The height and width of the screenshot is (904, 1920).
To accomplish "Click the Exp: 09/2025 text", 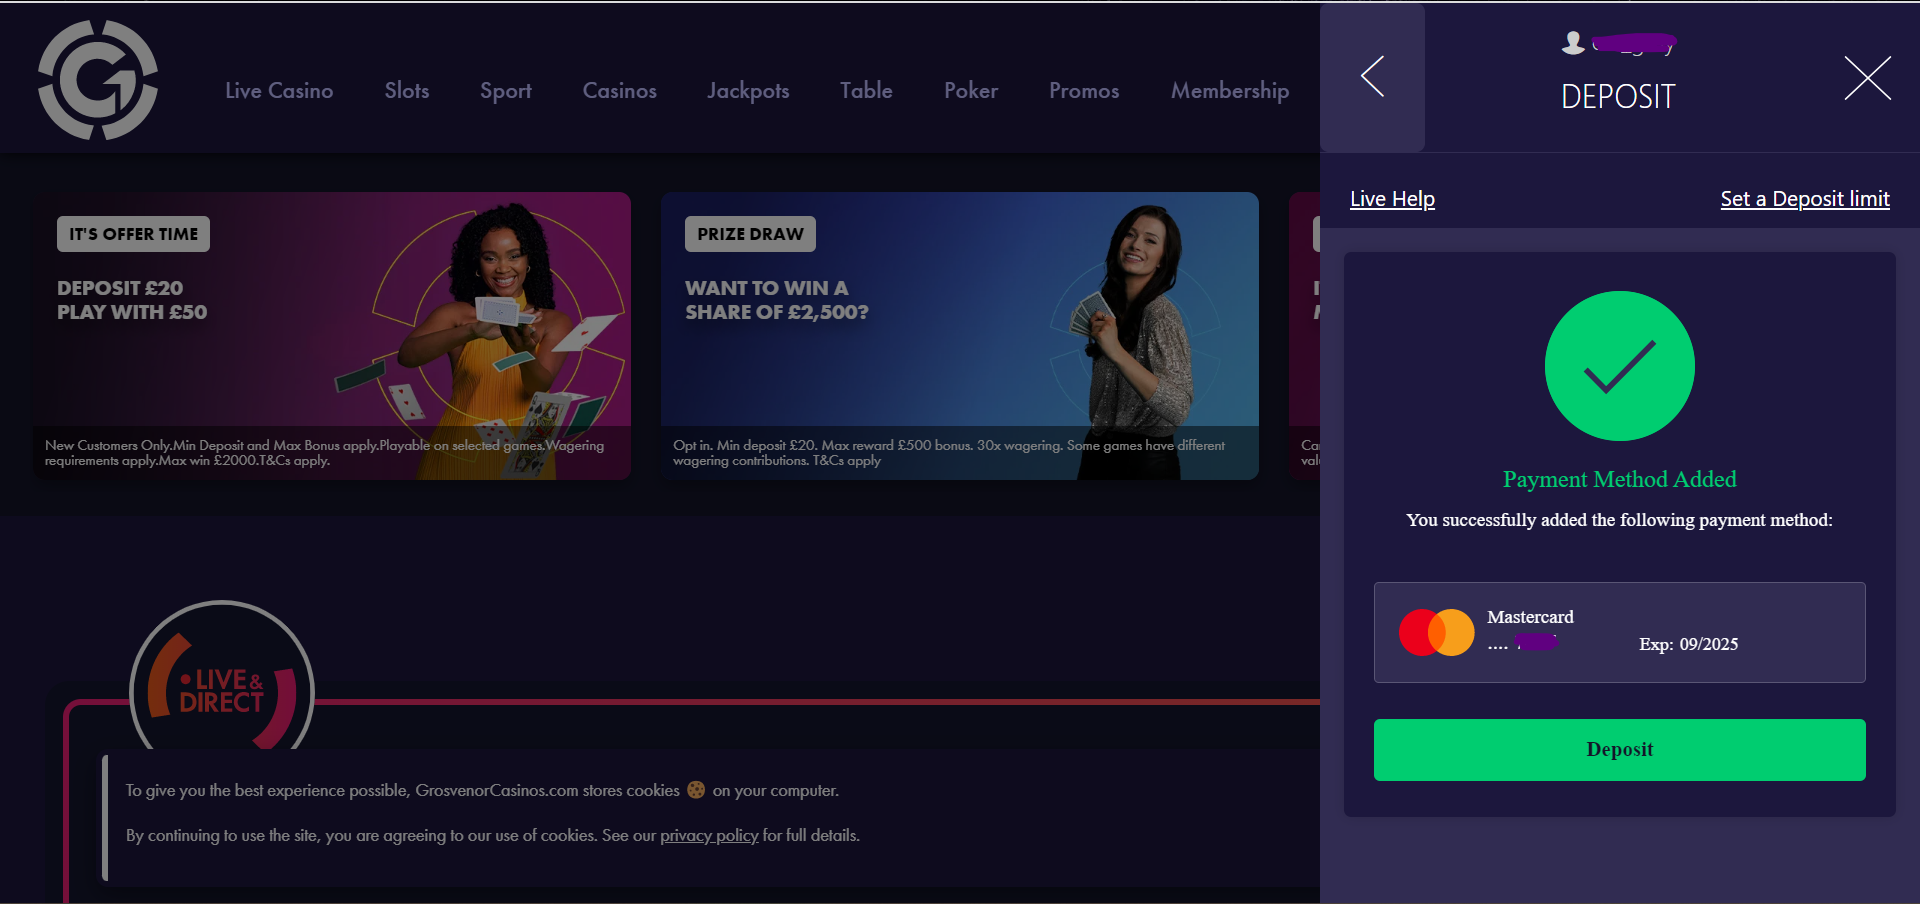I will coord(1688,644).
